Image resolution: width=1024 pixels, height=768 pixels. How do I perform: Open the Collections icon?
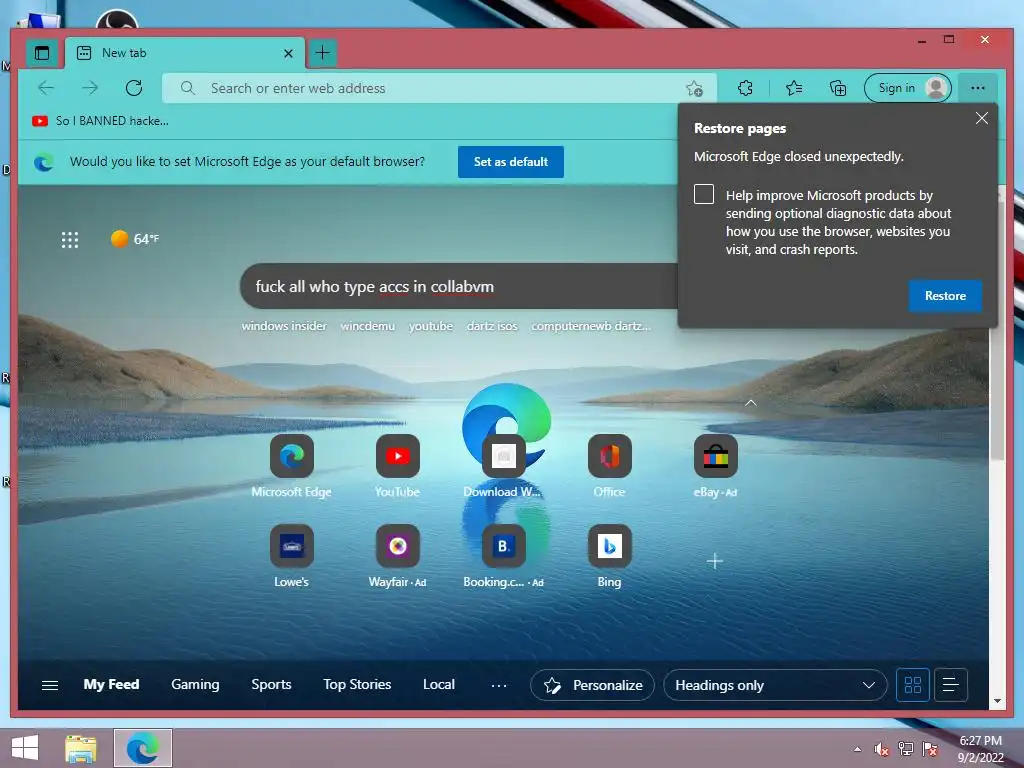point(838,88)
